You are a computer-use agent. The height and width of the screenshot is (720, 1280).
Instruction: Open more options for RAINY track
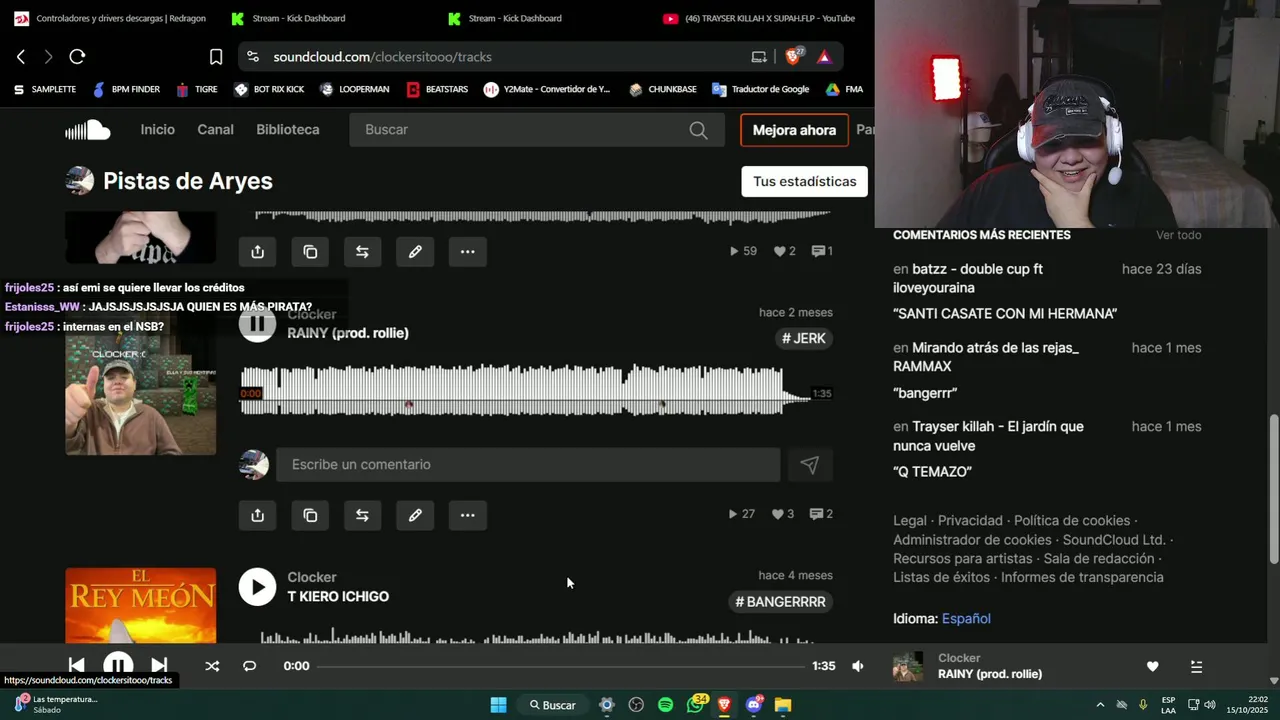[467, 515]
